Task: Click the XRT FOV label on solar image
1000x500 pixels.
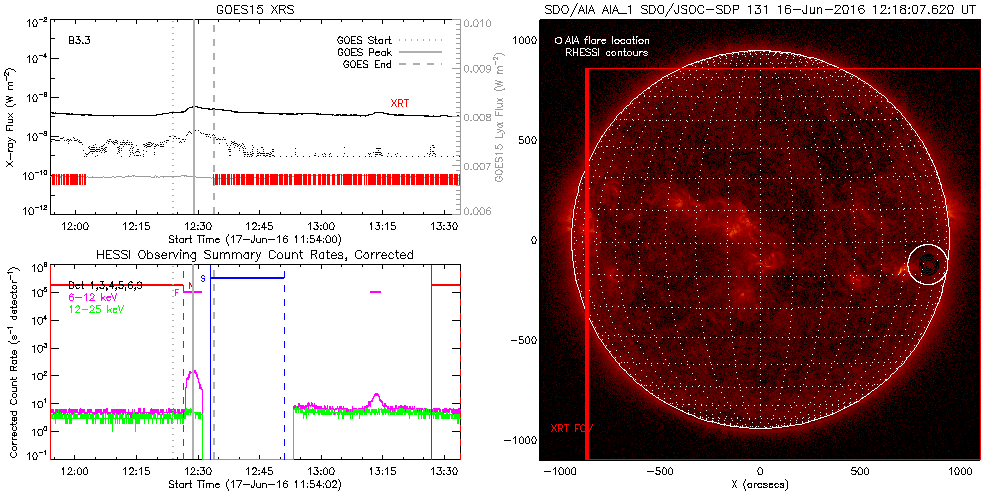Action: [x=572, y=428]
